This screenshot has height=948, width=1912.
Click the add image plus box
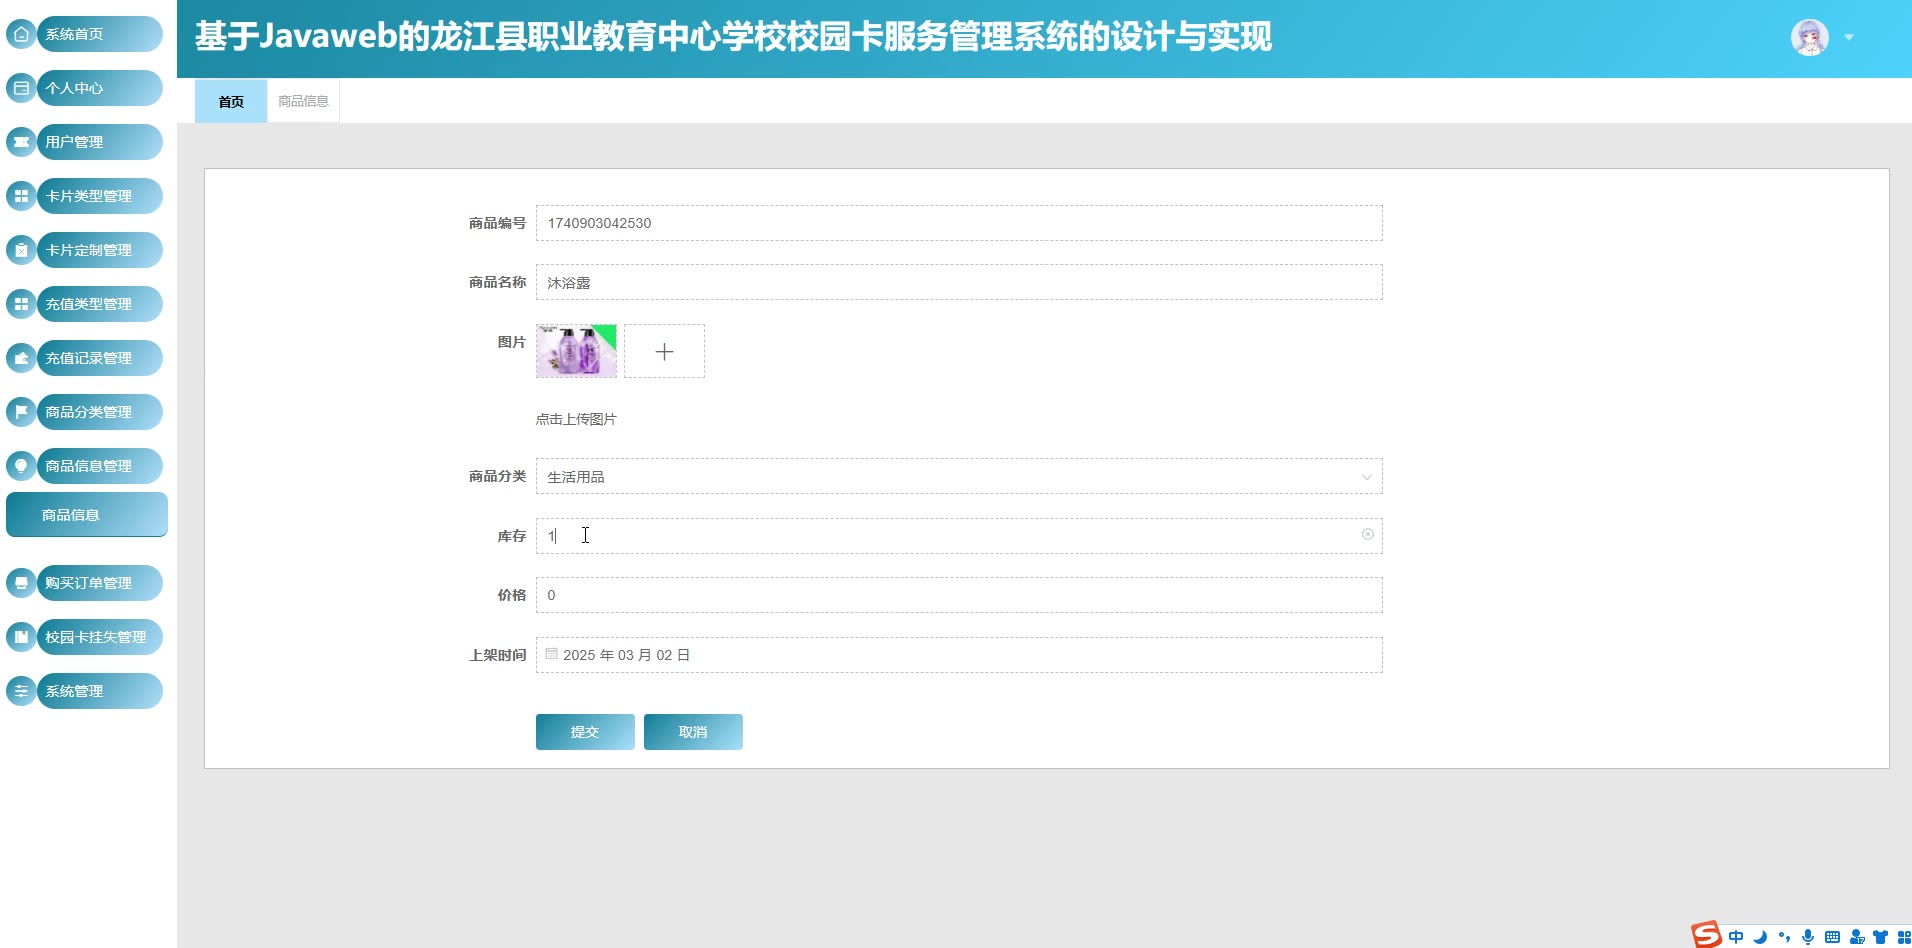tap(664, 351)
